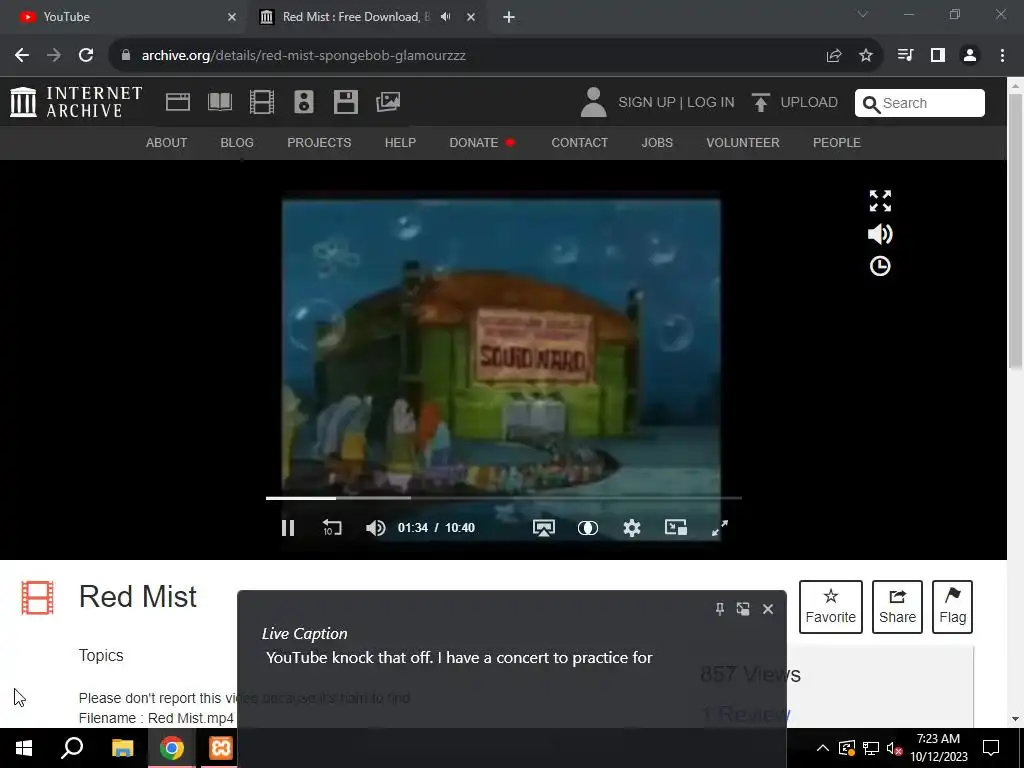
Task: Open the tab search chevron
Action: [x=863, y=14]
